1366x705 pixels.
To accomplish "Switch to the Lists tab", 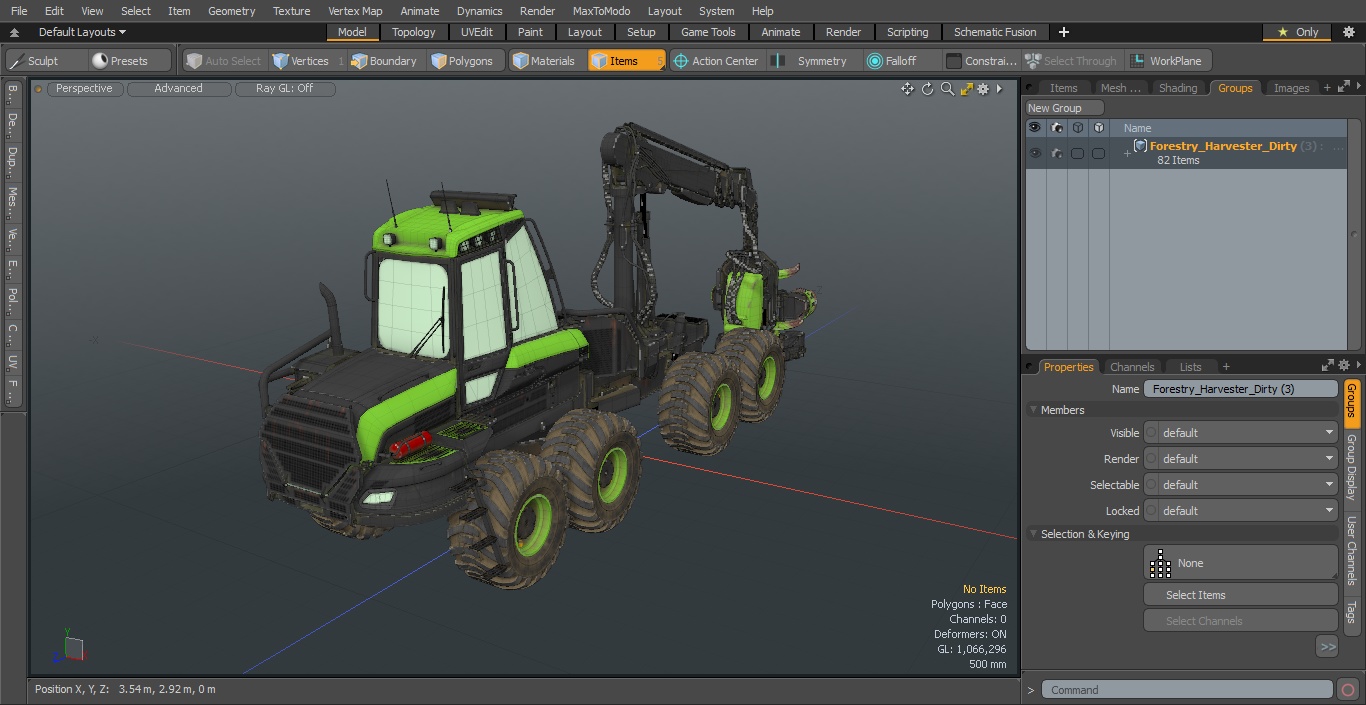I will pos(1190,367).
